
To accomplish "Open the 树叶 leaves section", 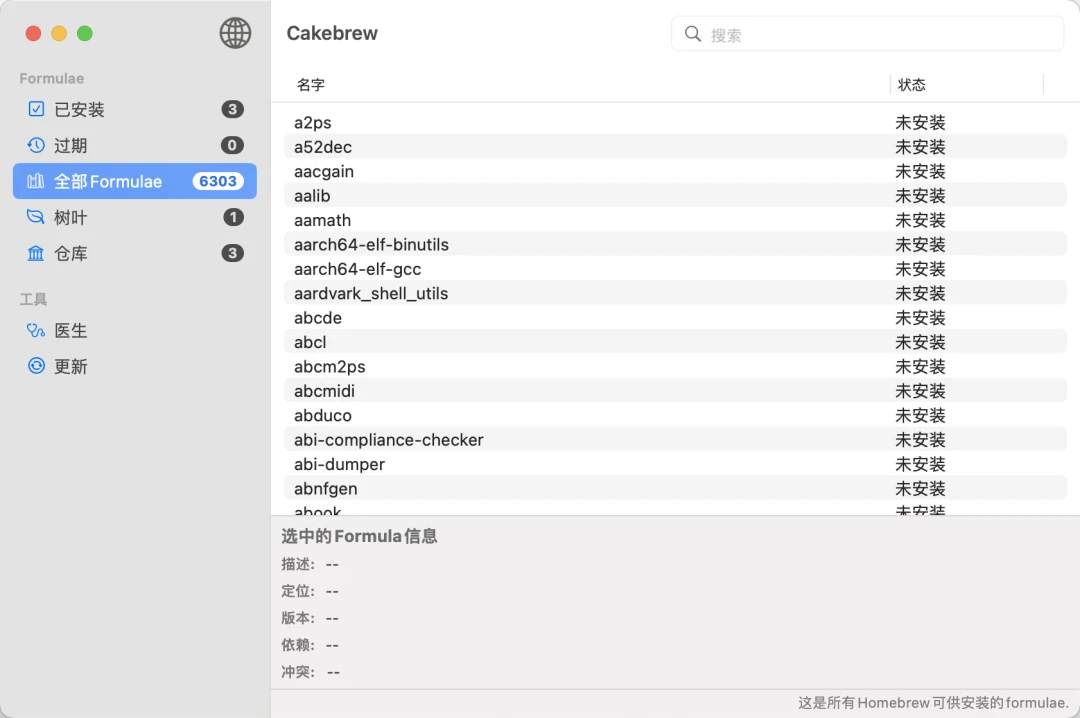I will point(135,217).
